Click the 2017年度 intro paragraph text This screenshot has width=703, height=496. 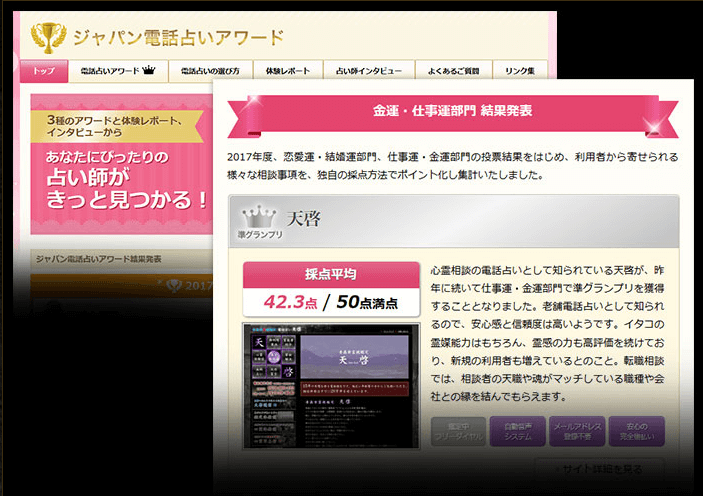tap(452, 166)
